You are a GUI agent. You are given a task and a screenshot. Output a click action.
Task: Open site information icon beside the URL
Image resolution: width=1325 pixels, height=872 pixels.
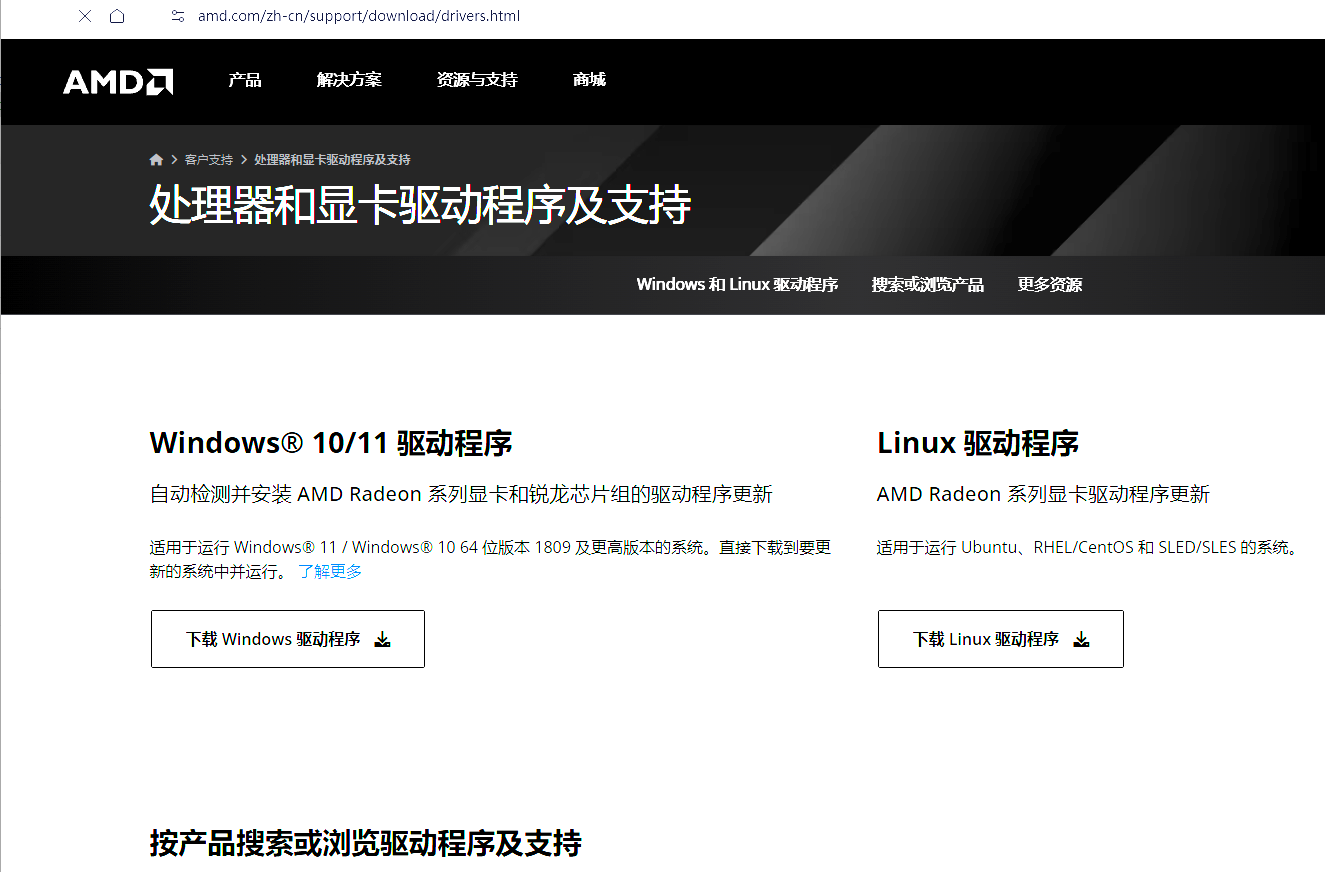click(178, 16)
